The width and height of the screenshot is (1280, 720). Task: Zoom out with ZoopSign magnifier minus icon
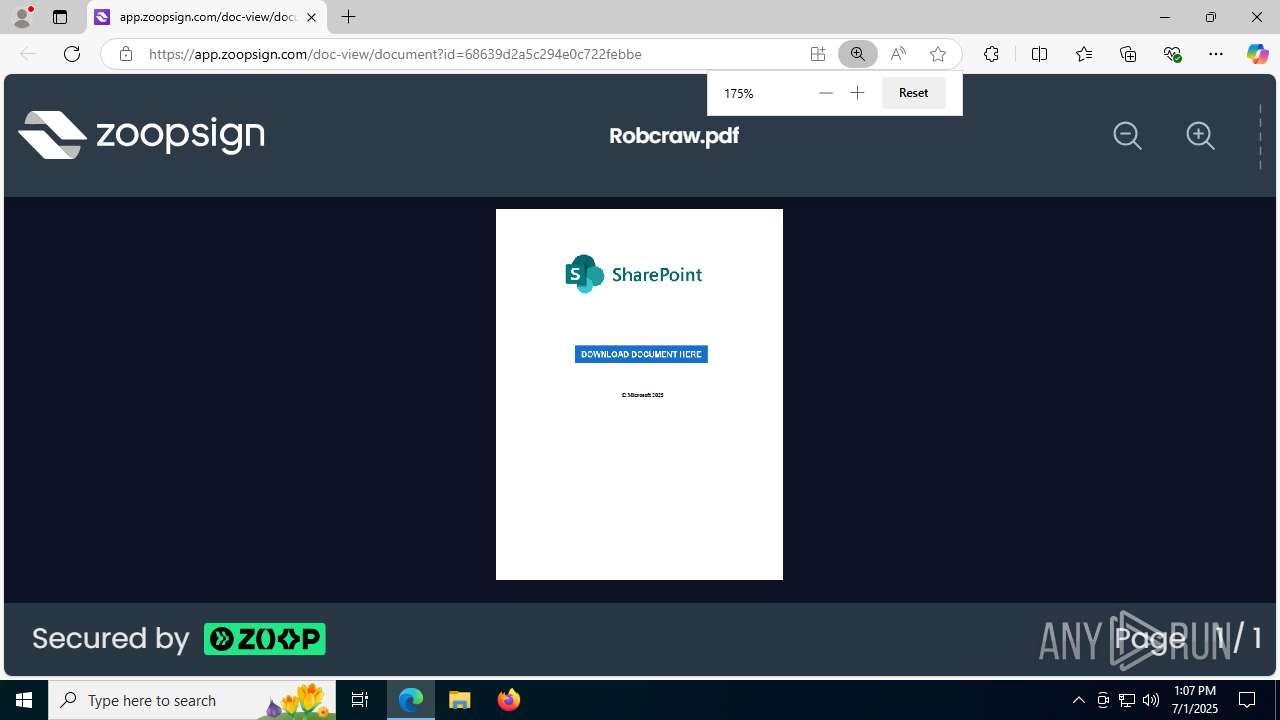(1128, 136)
